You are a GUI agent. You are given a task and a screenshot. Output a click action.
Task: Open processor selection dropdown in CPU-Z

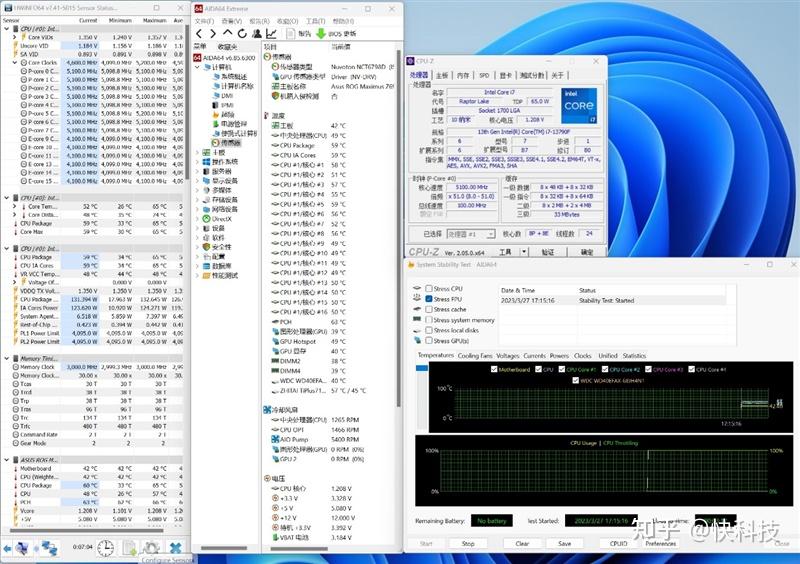tap(490, 234)
